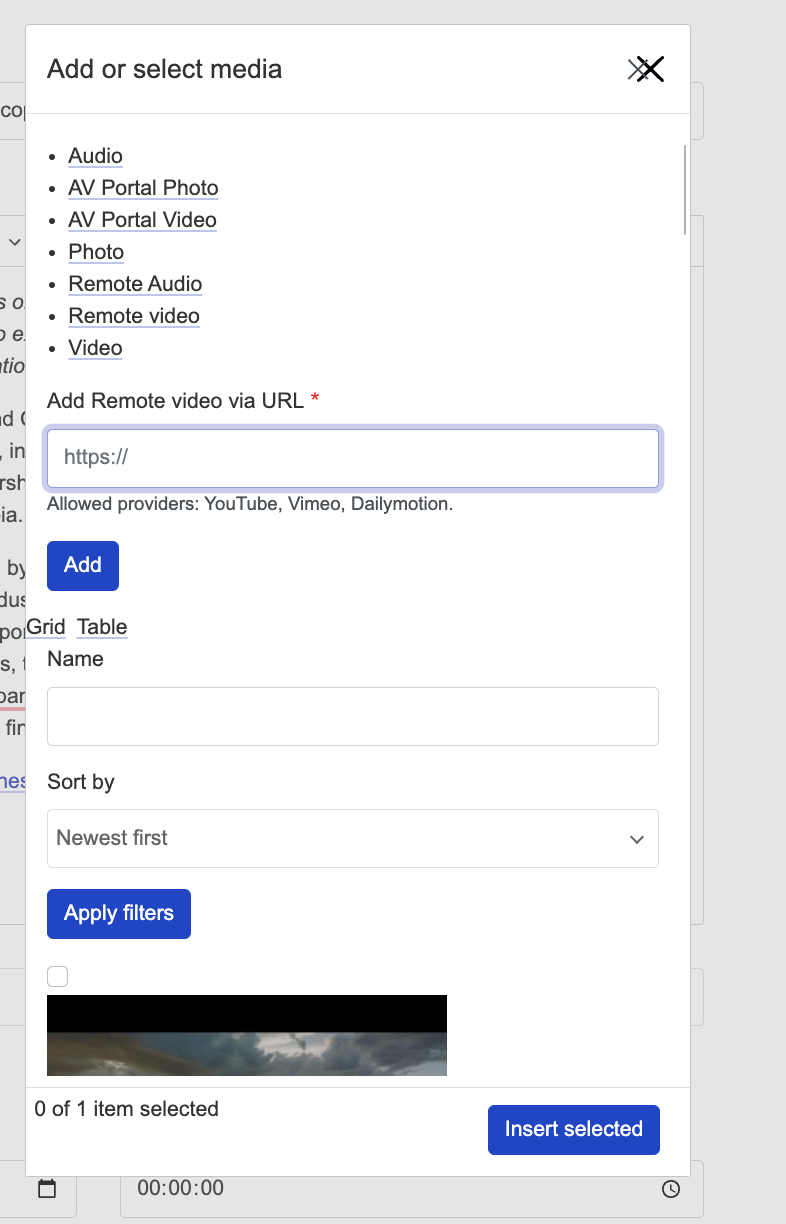Switch to Table view
Image resolution: width=786 pixels, height=1224 pixels.
click(x=102, y=627)
